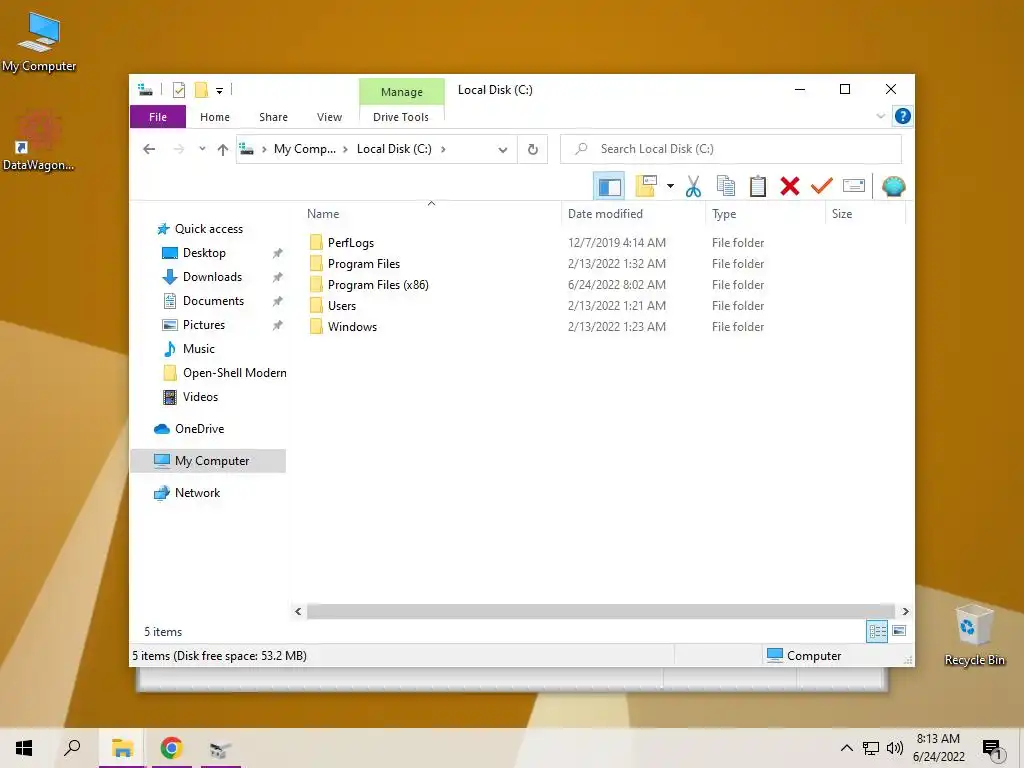Sort by Date modified column header
The image size is (1024, 768).
[x=633, y=214]
